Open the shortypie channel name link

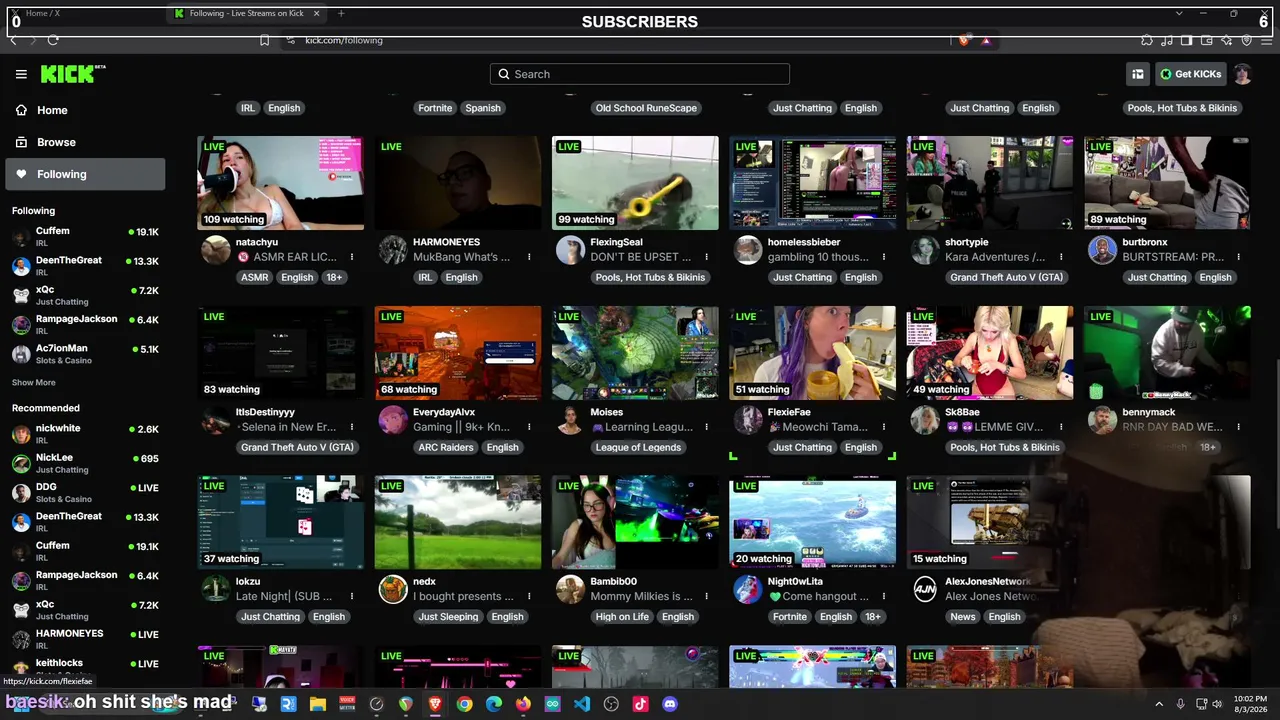967,242
